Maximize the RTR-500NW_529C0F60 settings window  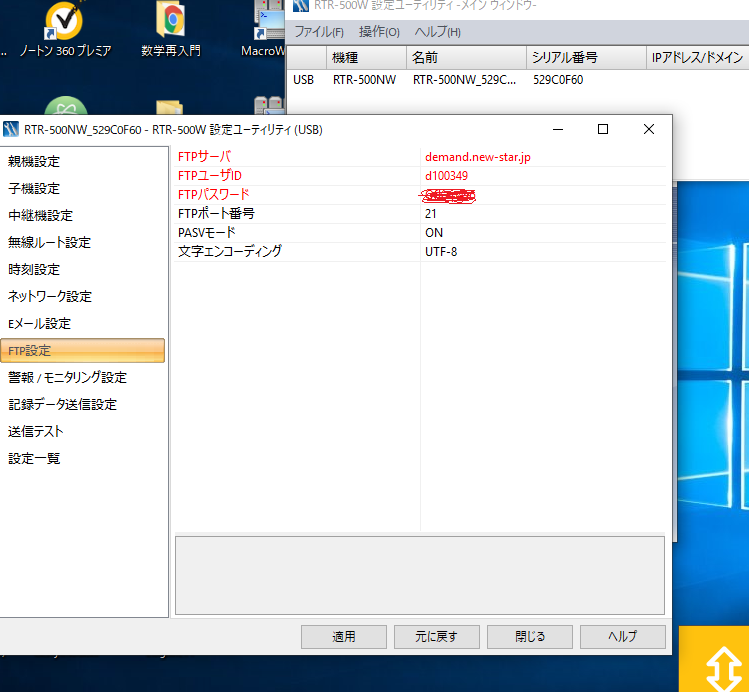click(x=603, y=129)
